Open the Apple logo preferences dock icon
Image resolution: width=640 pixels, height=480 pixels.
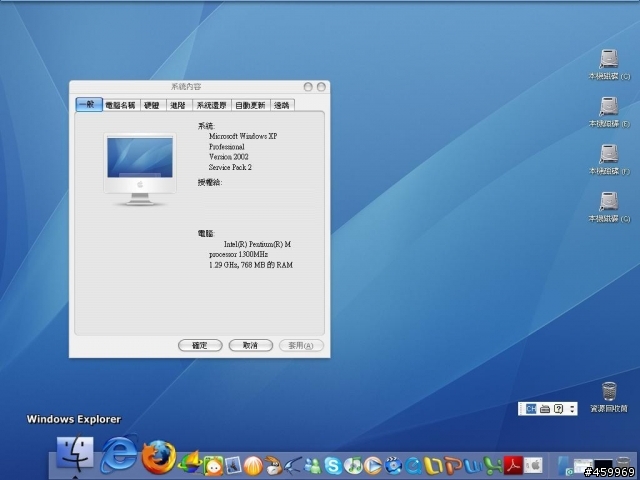click(x=533, y=466)
